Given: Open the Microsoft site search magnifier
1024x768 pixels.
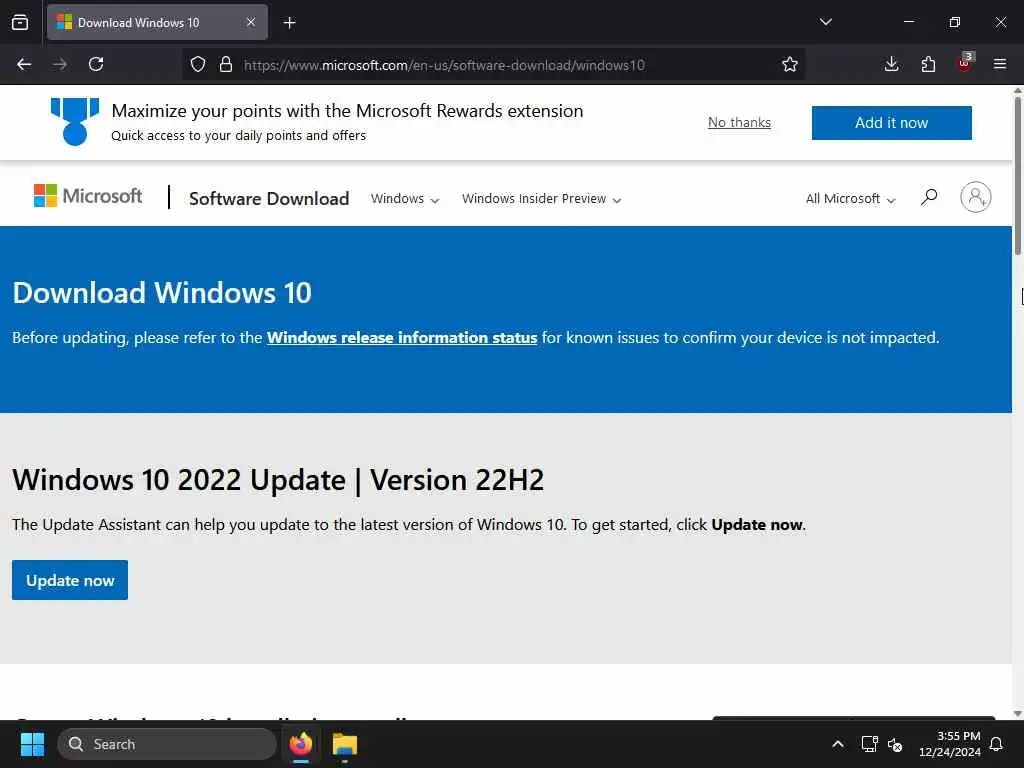Looking at the screenshot, I should coord(929,197).
